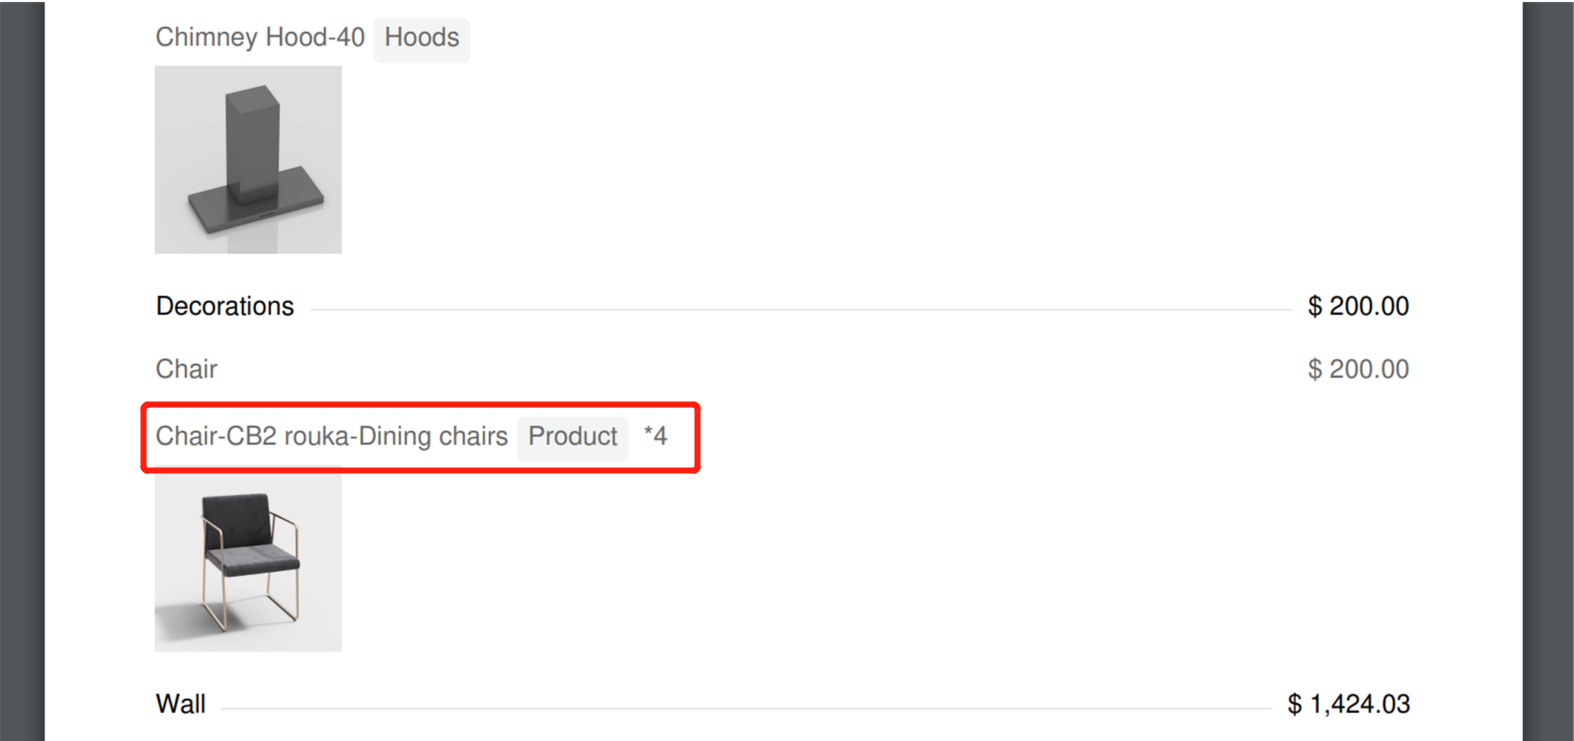Click the dark right page margin
Image resolution: width=1574 pixels, height=741 pixels.
coord(1548,370)
